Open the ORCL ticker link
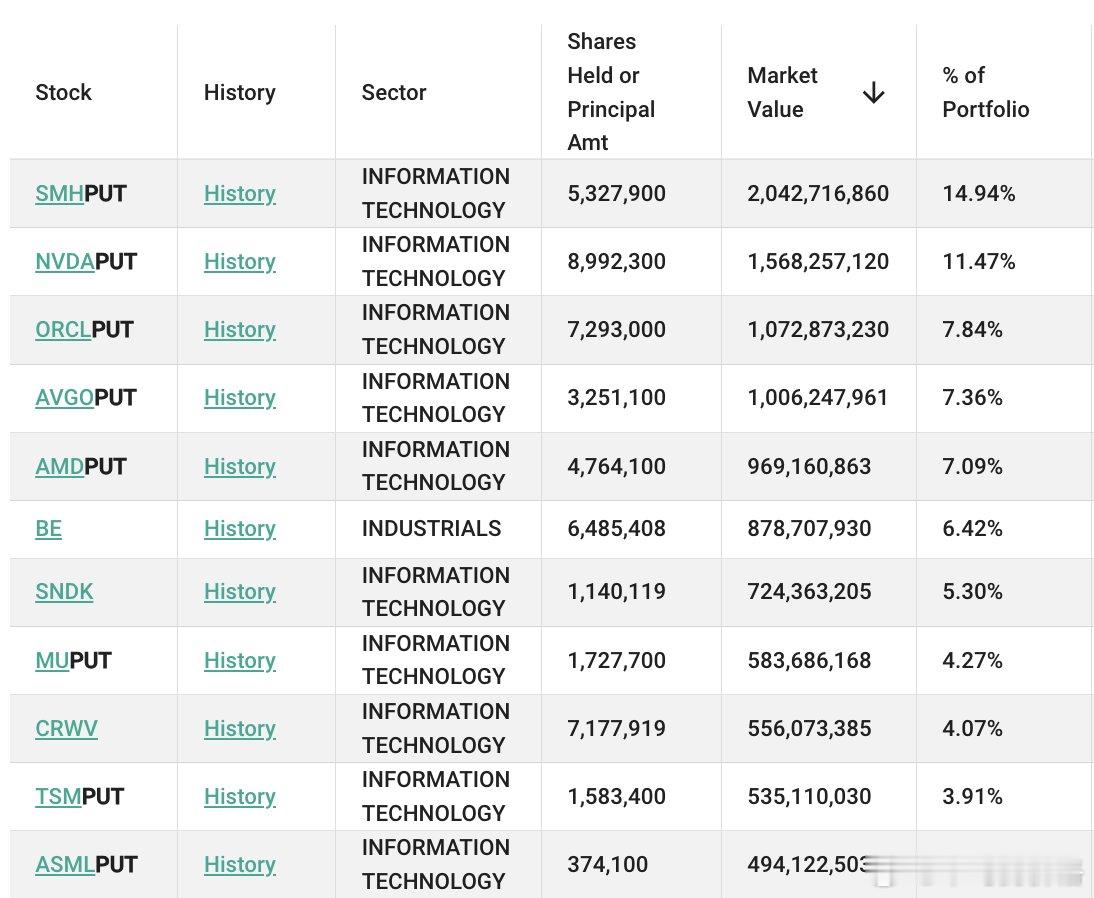 (x=63, y=329)
